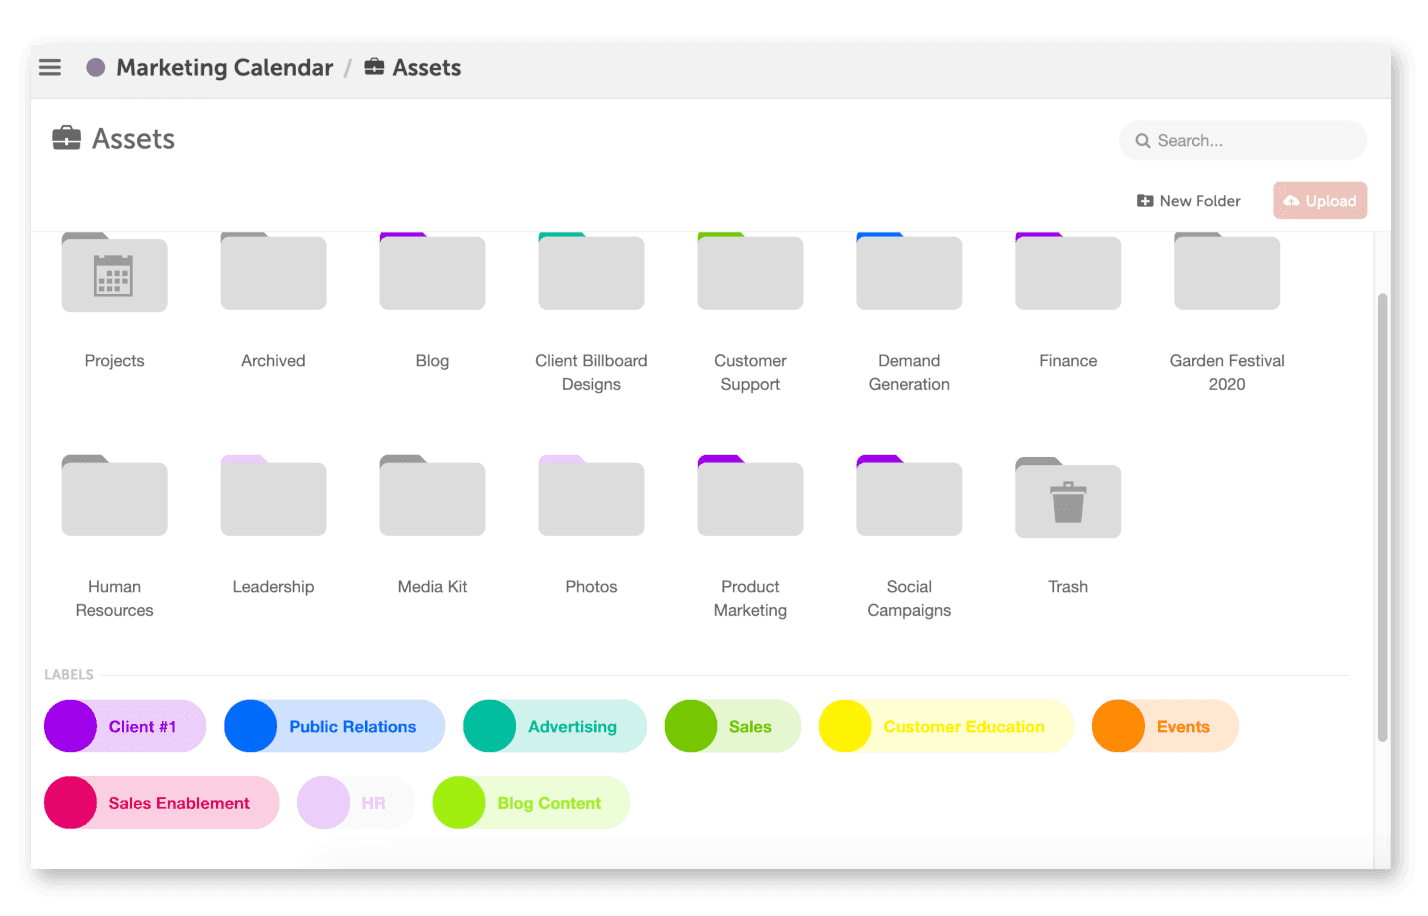The image size is (1428, 916).
Task: Create a New Folder
Action: tap(1188, 201)
